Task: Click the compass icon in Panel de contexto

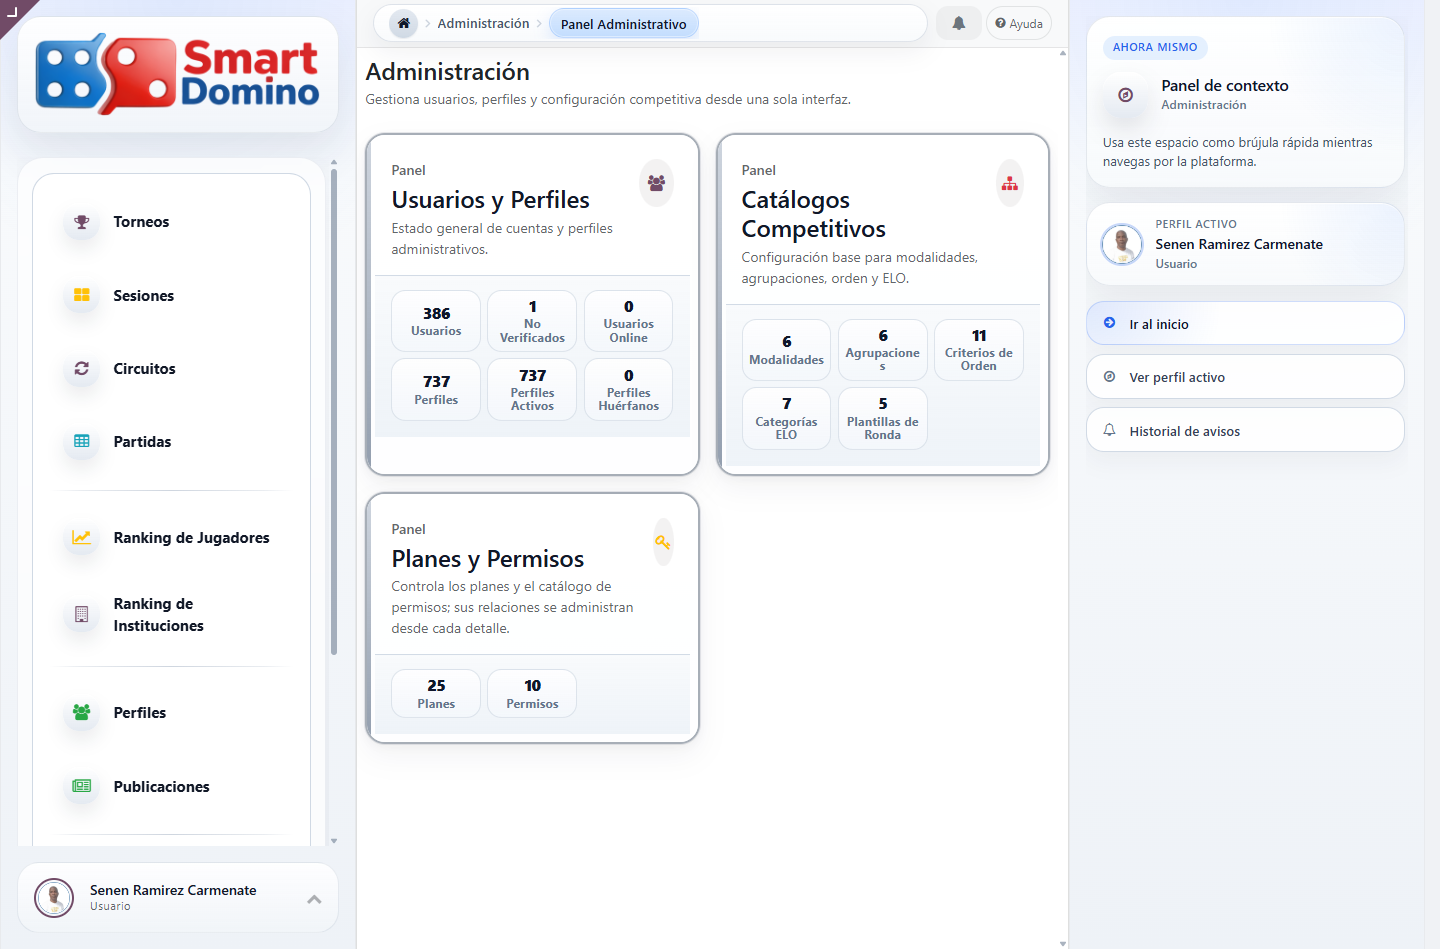Action: click(1125, 95)
